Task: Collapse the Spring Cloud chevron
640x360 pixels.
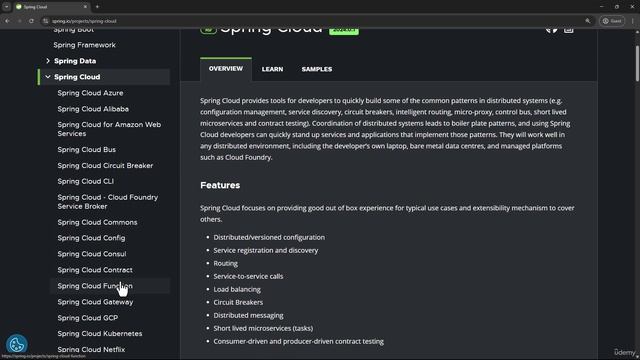Action: pos(48,77)
